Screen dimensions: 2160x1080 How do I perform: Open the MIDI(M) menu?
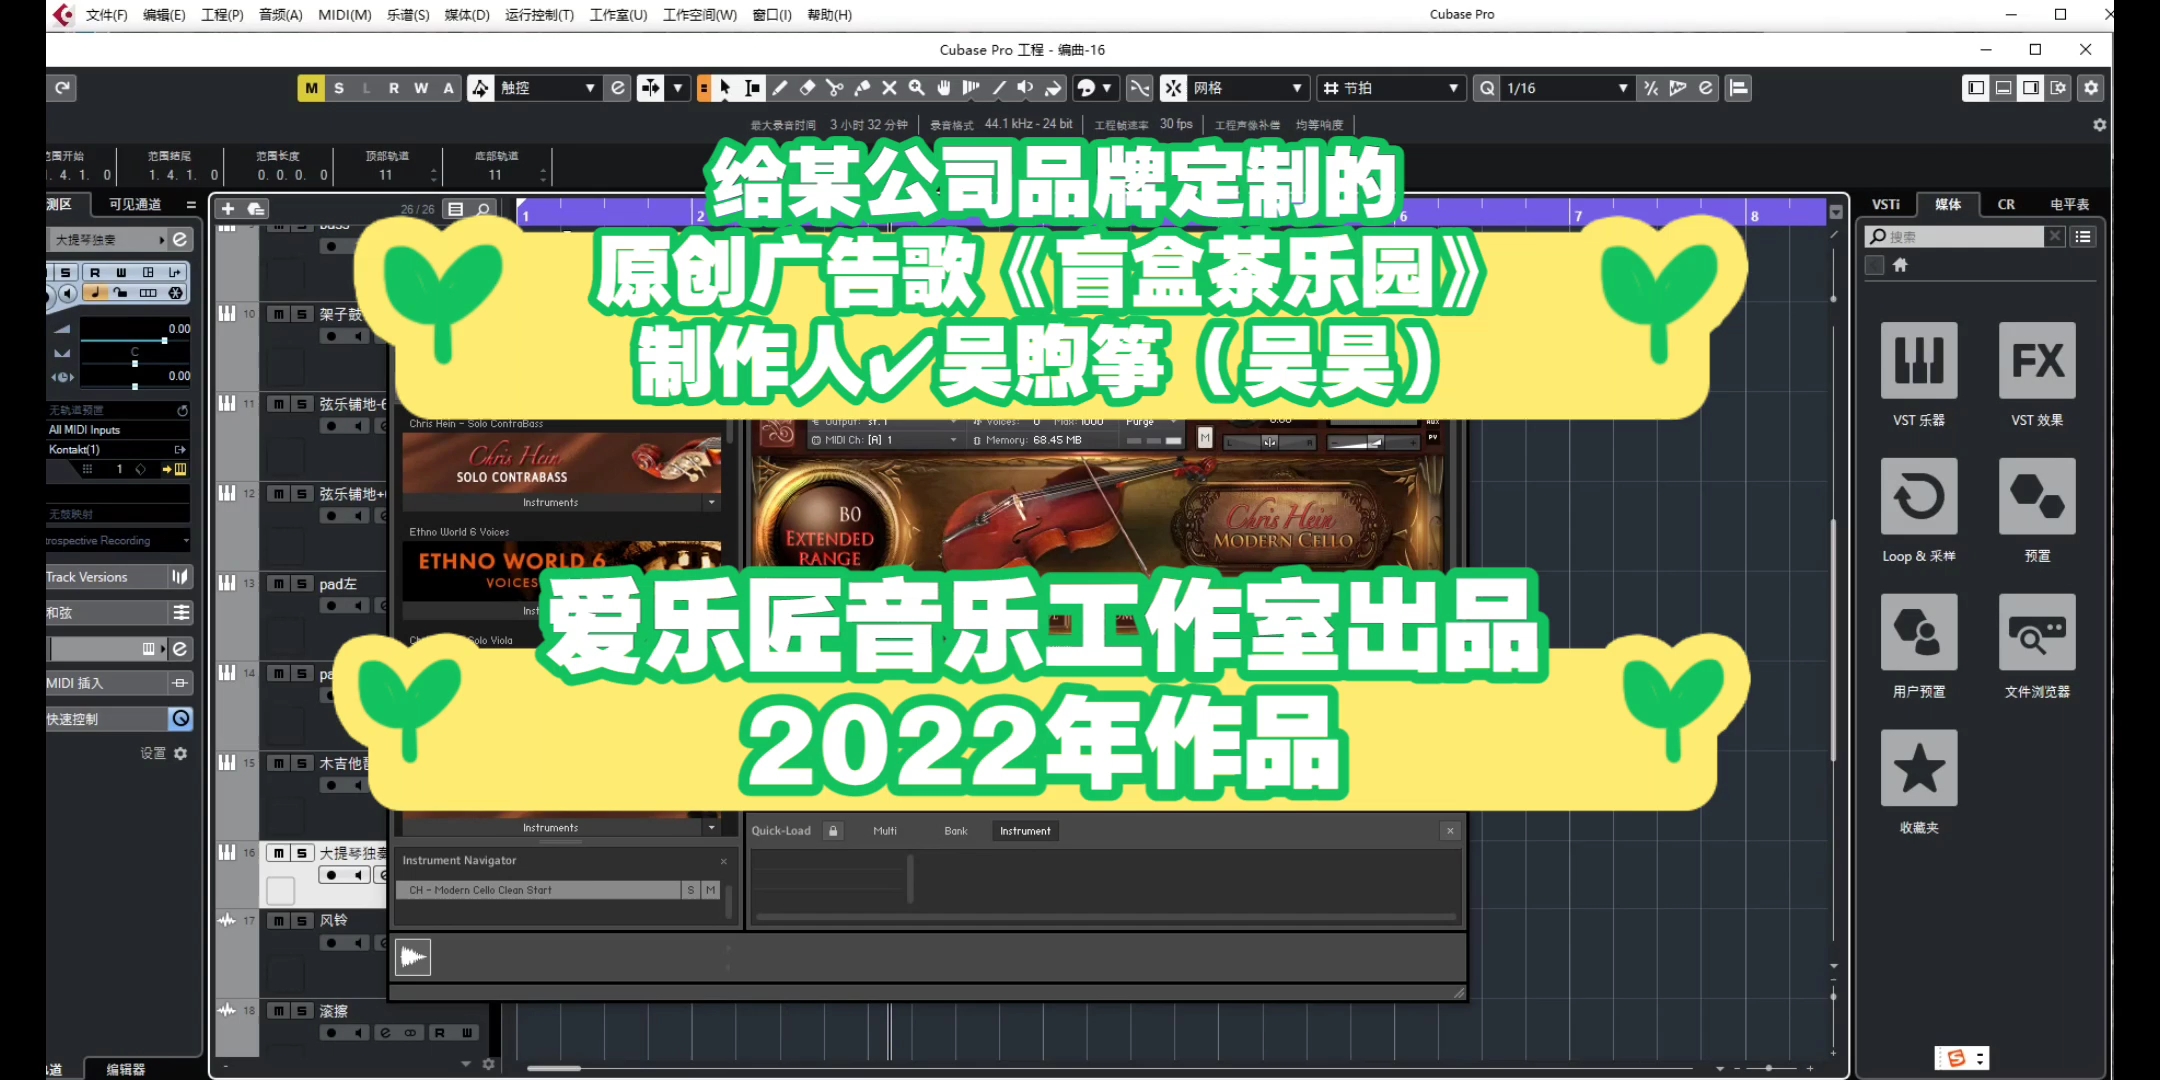[344, 15]
